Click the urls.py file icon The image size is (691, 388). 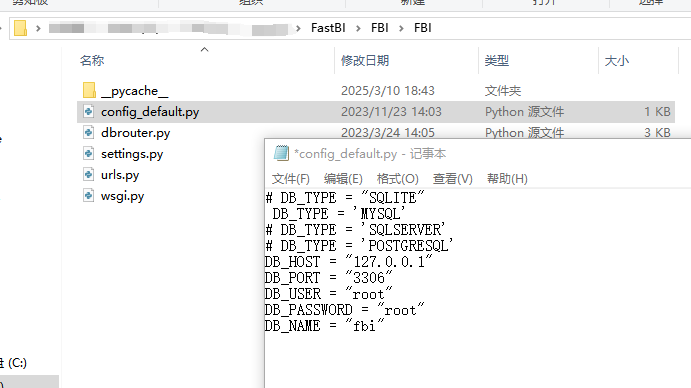tap(89, 175)
